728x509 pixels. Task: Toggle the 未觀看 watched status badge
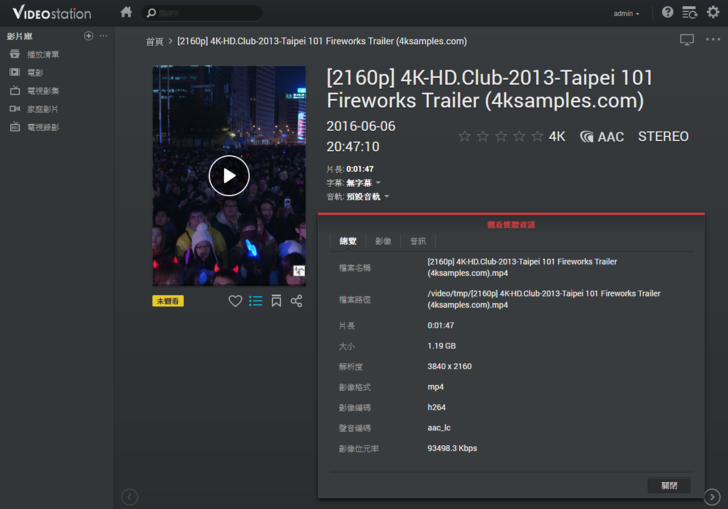pyautogui.click(x=168, y=301)
